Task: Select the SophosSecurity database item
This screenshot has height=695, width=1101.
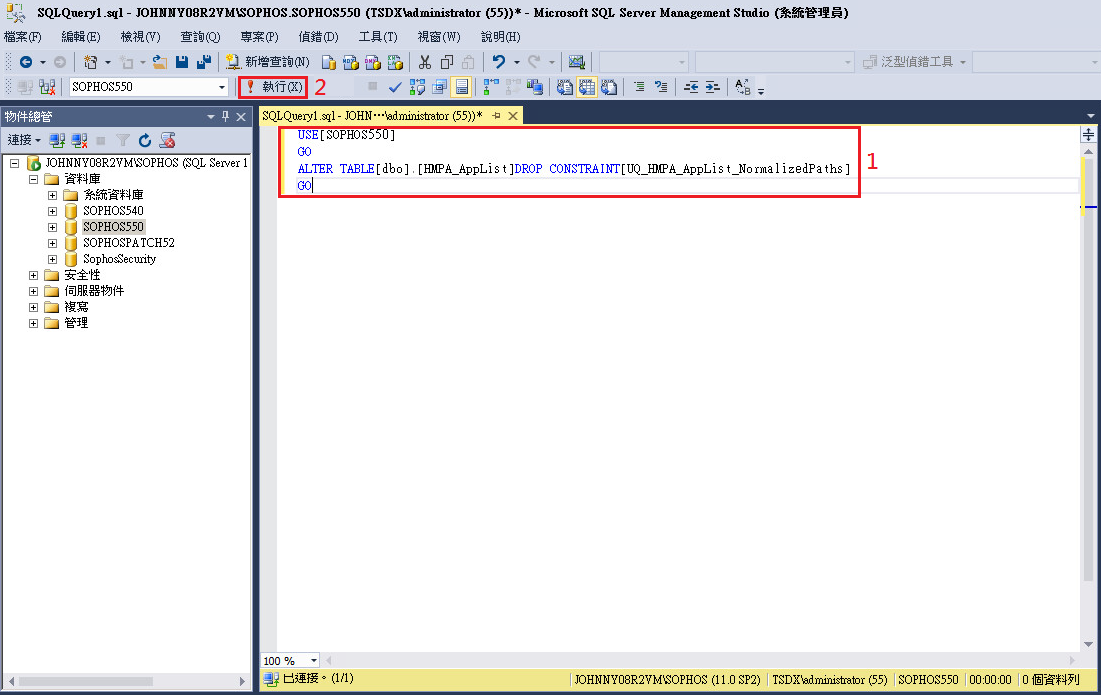Action: [x=119, y=259]
